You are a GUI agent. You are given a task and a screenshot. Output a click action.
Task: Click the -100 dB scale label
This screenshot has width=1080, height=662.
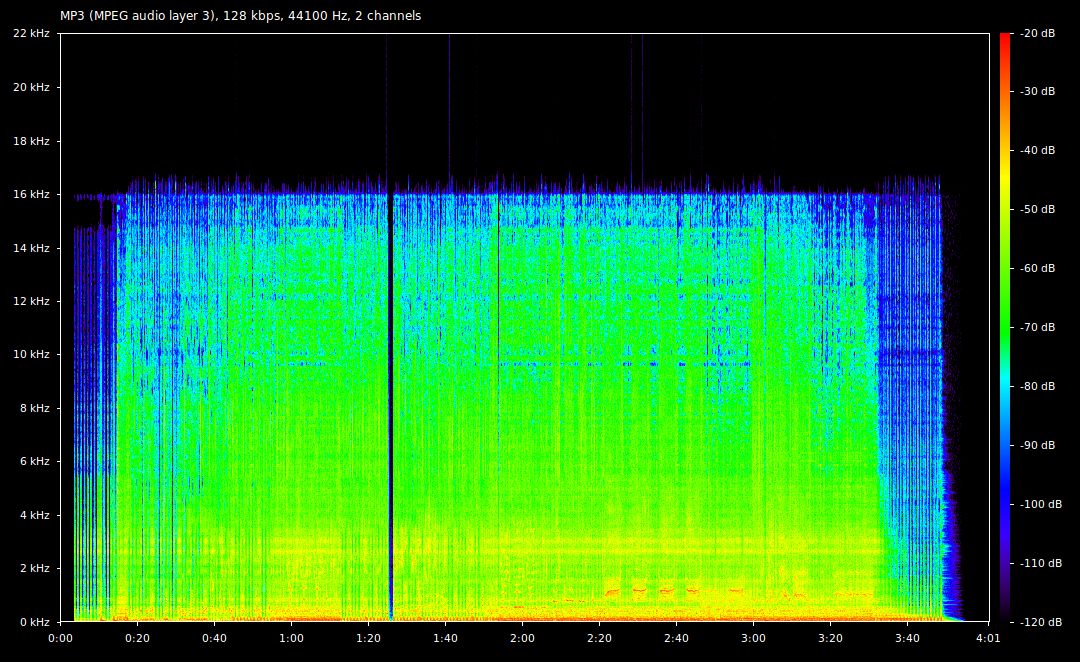click(1040, 504)
